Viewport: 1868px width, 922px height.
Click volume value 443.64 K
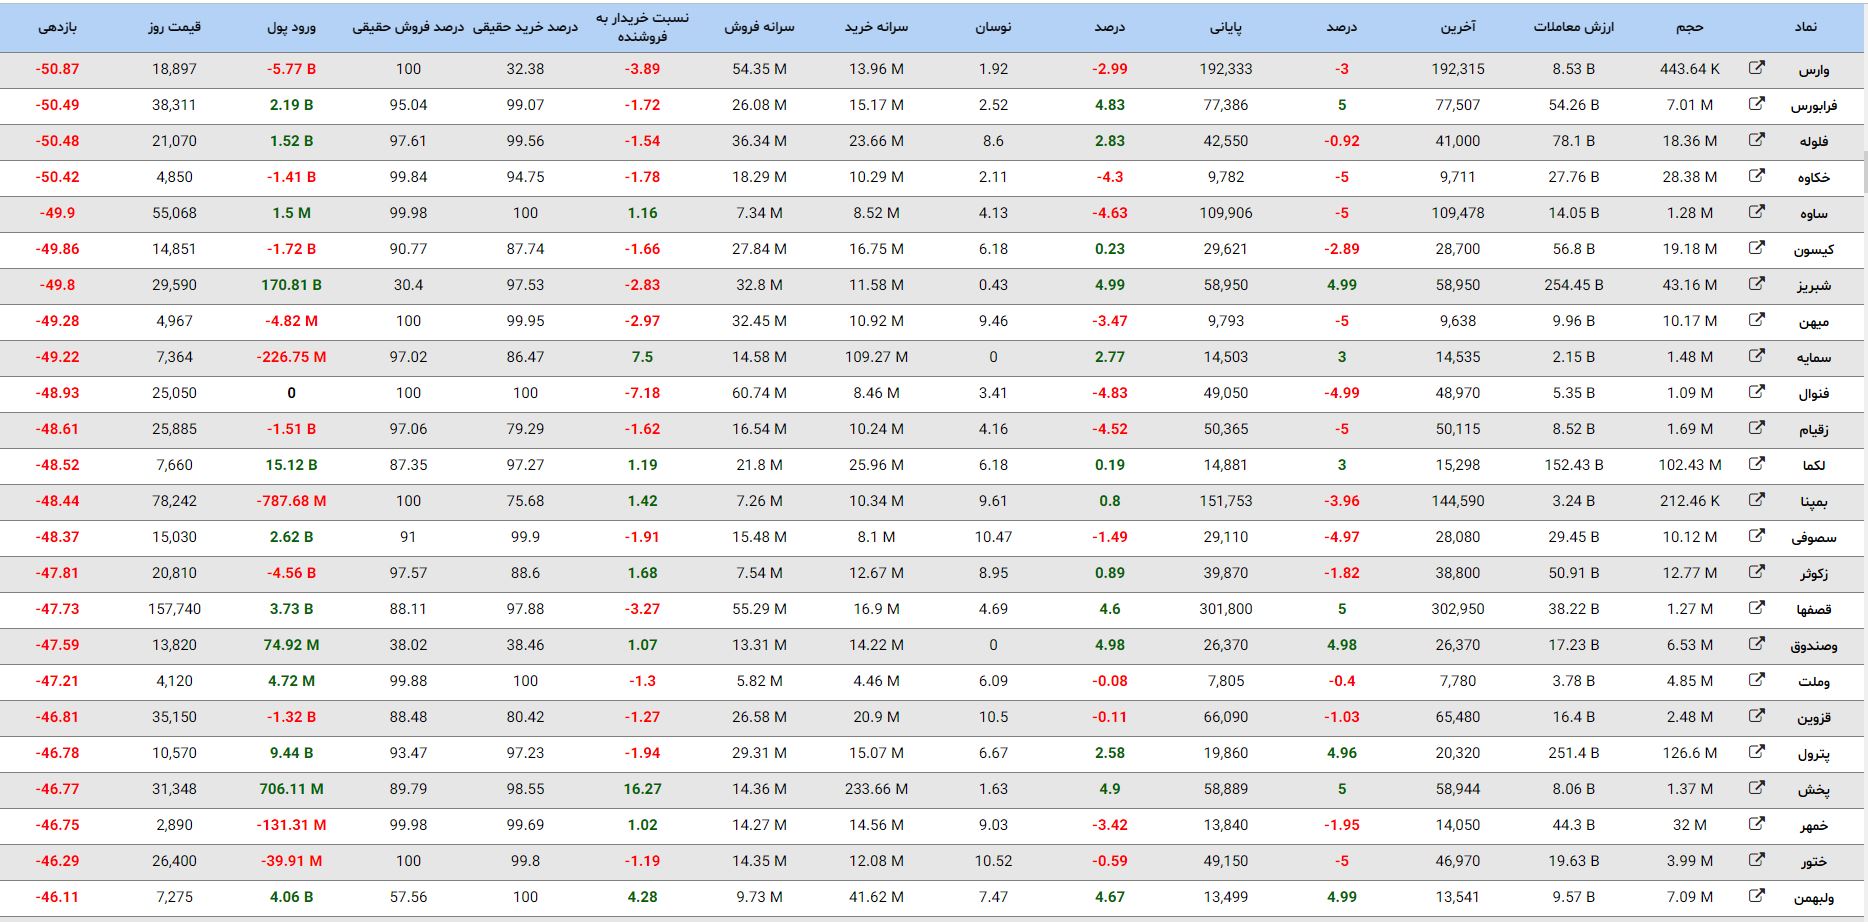click(1690, 69)
